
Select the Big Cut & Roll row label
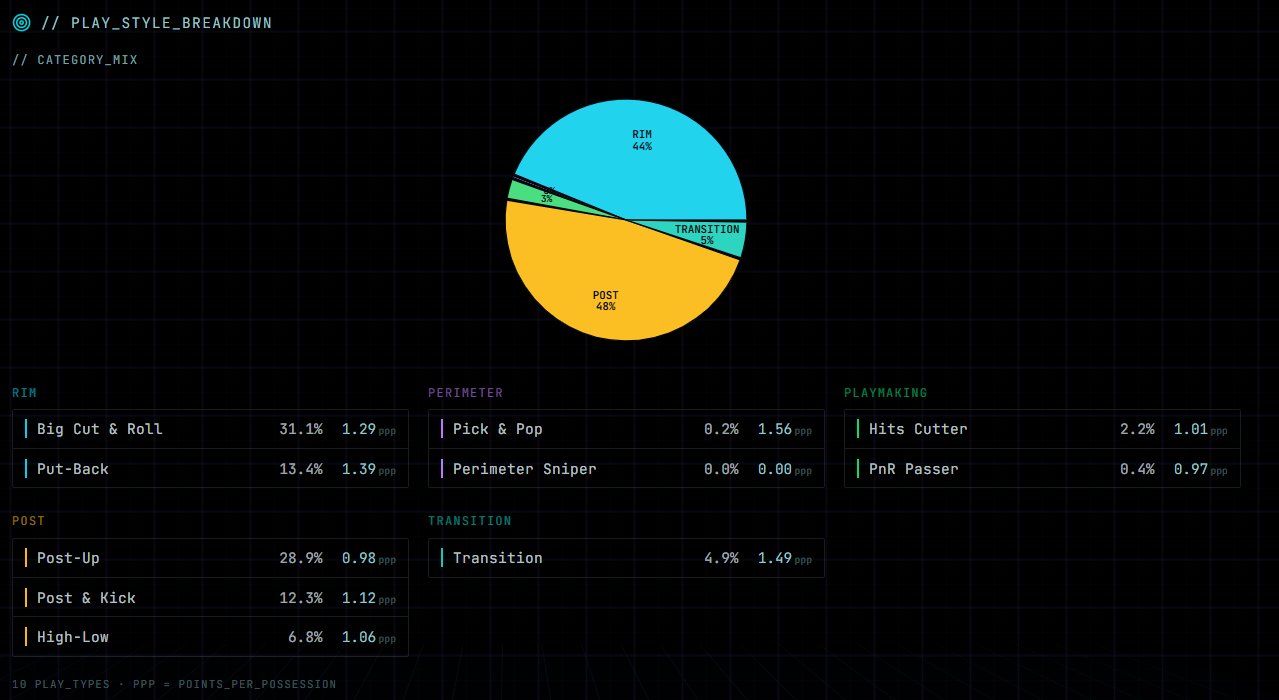(99, 429)
